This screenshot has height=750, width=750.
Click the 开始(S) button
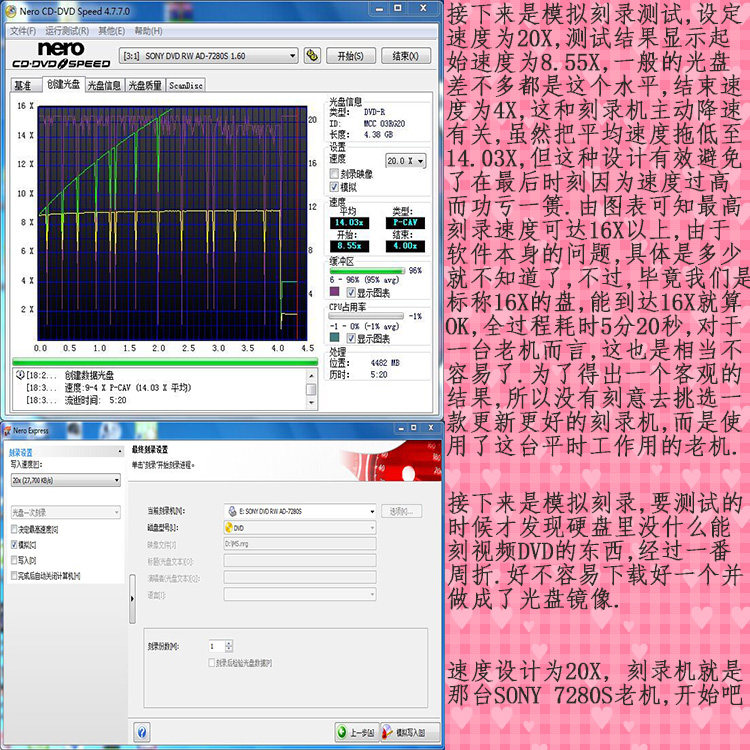[x=351, y=56]
